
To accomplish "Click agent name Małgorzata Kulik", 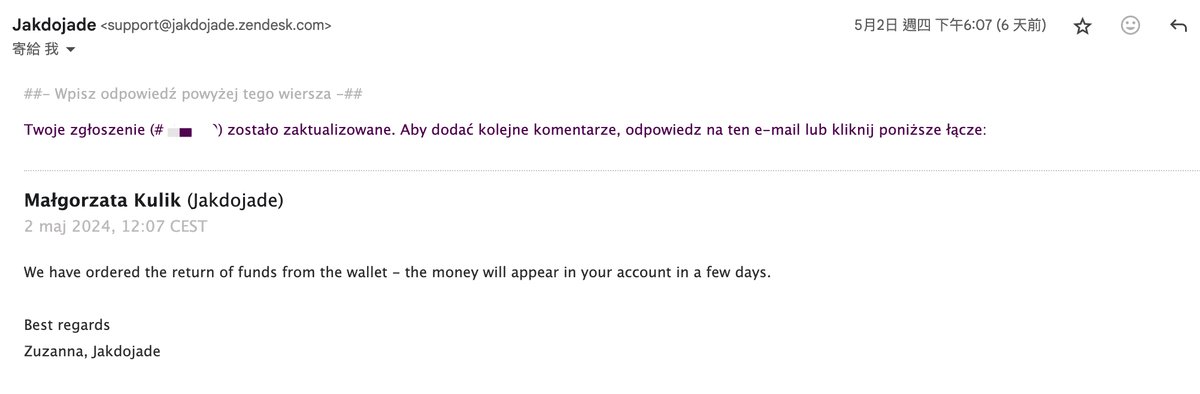I will pos(103,201).
